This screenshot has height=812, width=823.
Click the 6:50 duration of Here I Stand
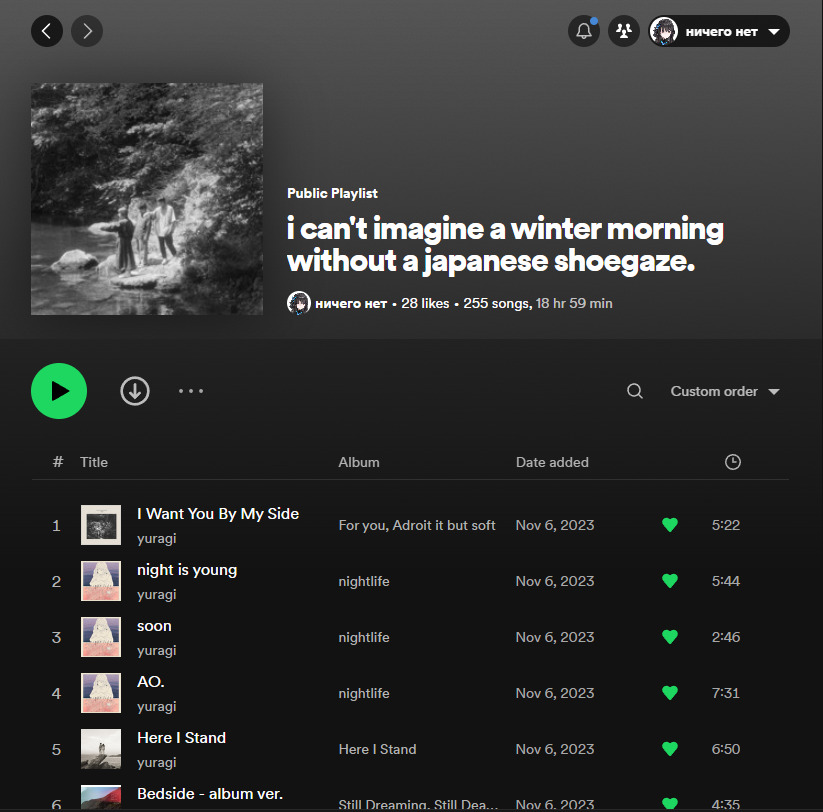click(x=725, y=749)
